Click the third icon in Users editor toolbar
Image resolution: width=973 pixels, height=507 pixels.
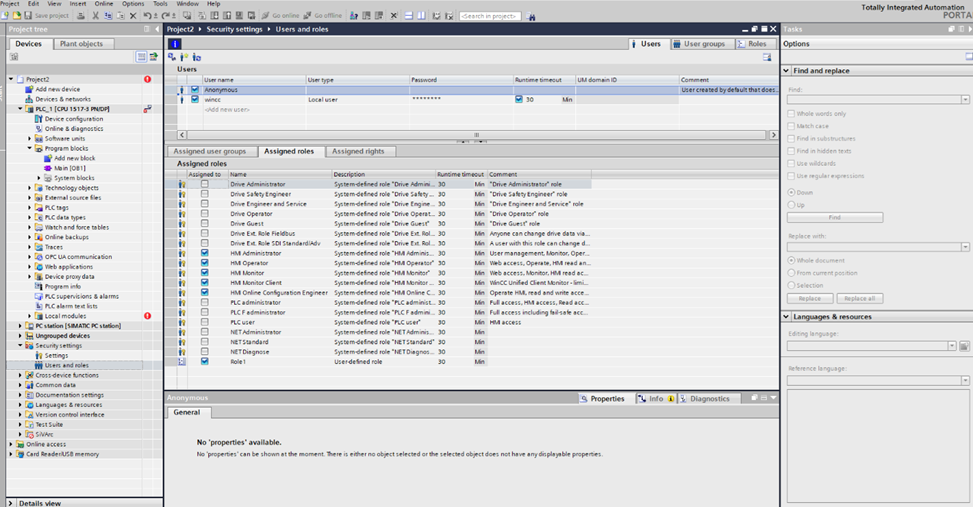pyautogui.click(x=197, y=57)
